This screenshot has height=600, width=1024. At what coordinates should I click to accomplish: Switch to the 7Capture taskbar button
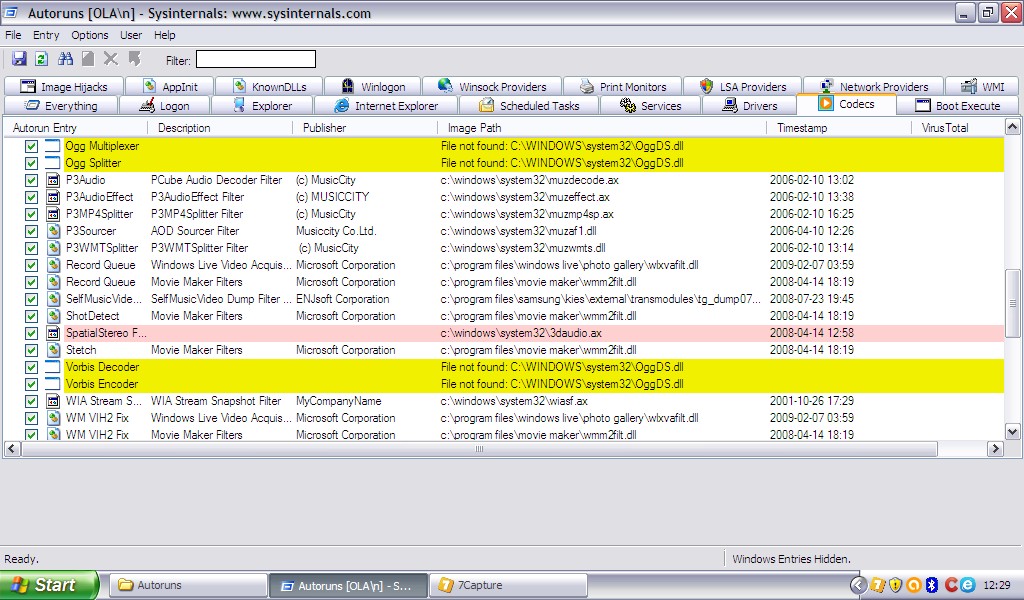[507, 585]
